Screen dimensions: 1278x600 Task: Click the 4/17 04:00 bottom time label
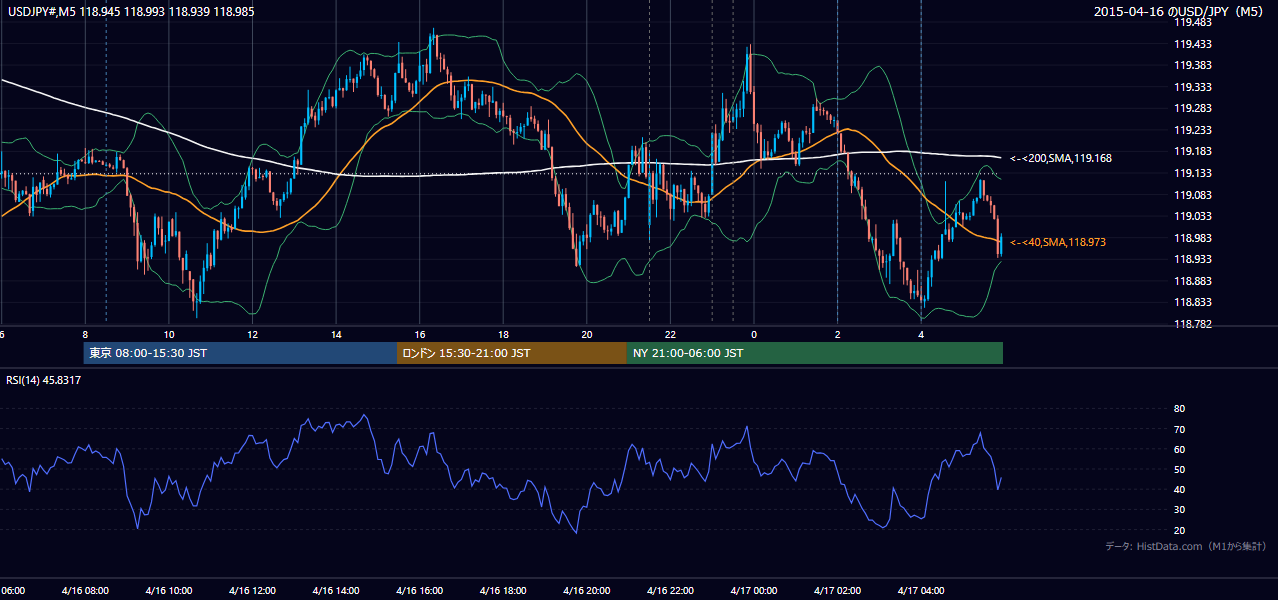coord(921,590)
